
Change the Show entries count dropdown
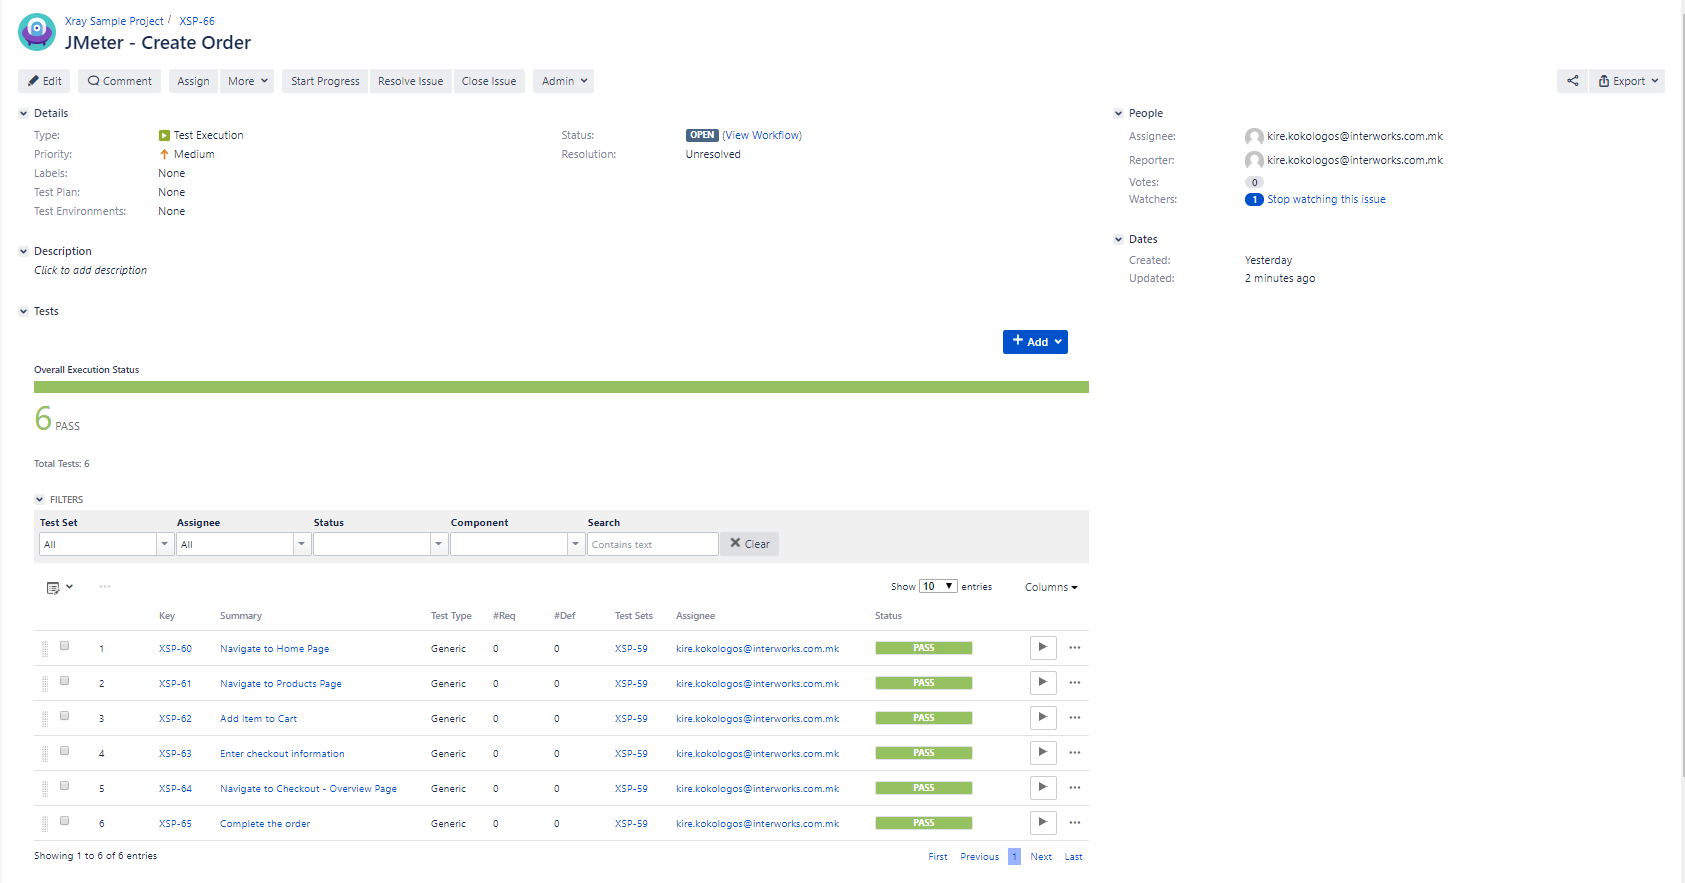pos(938,586)
